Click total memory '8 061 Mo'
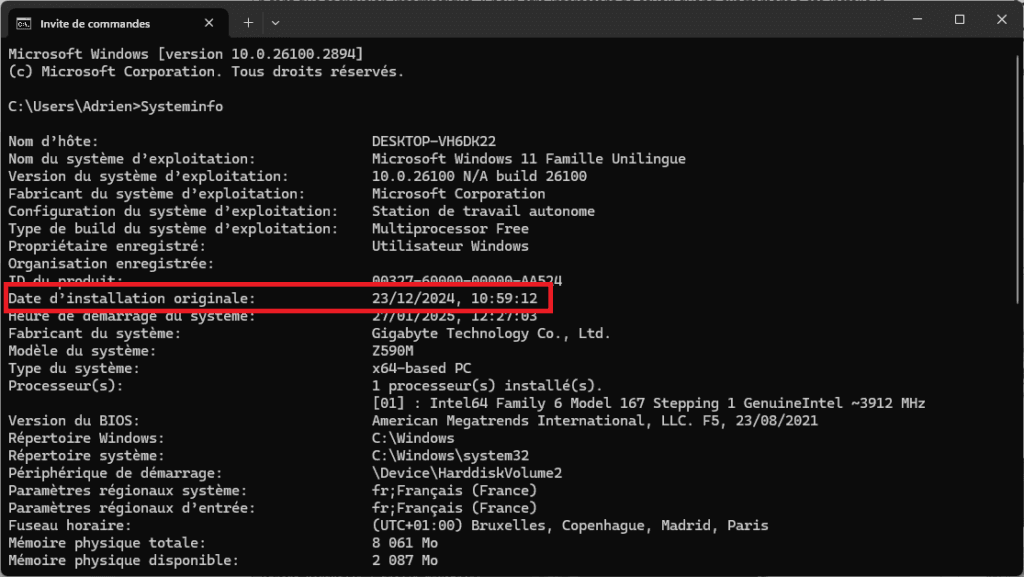Image resolution: width=1024 pixels, height=577 pixels. (x=405, y=543)
